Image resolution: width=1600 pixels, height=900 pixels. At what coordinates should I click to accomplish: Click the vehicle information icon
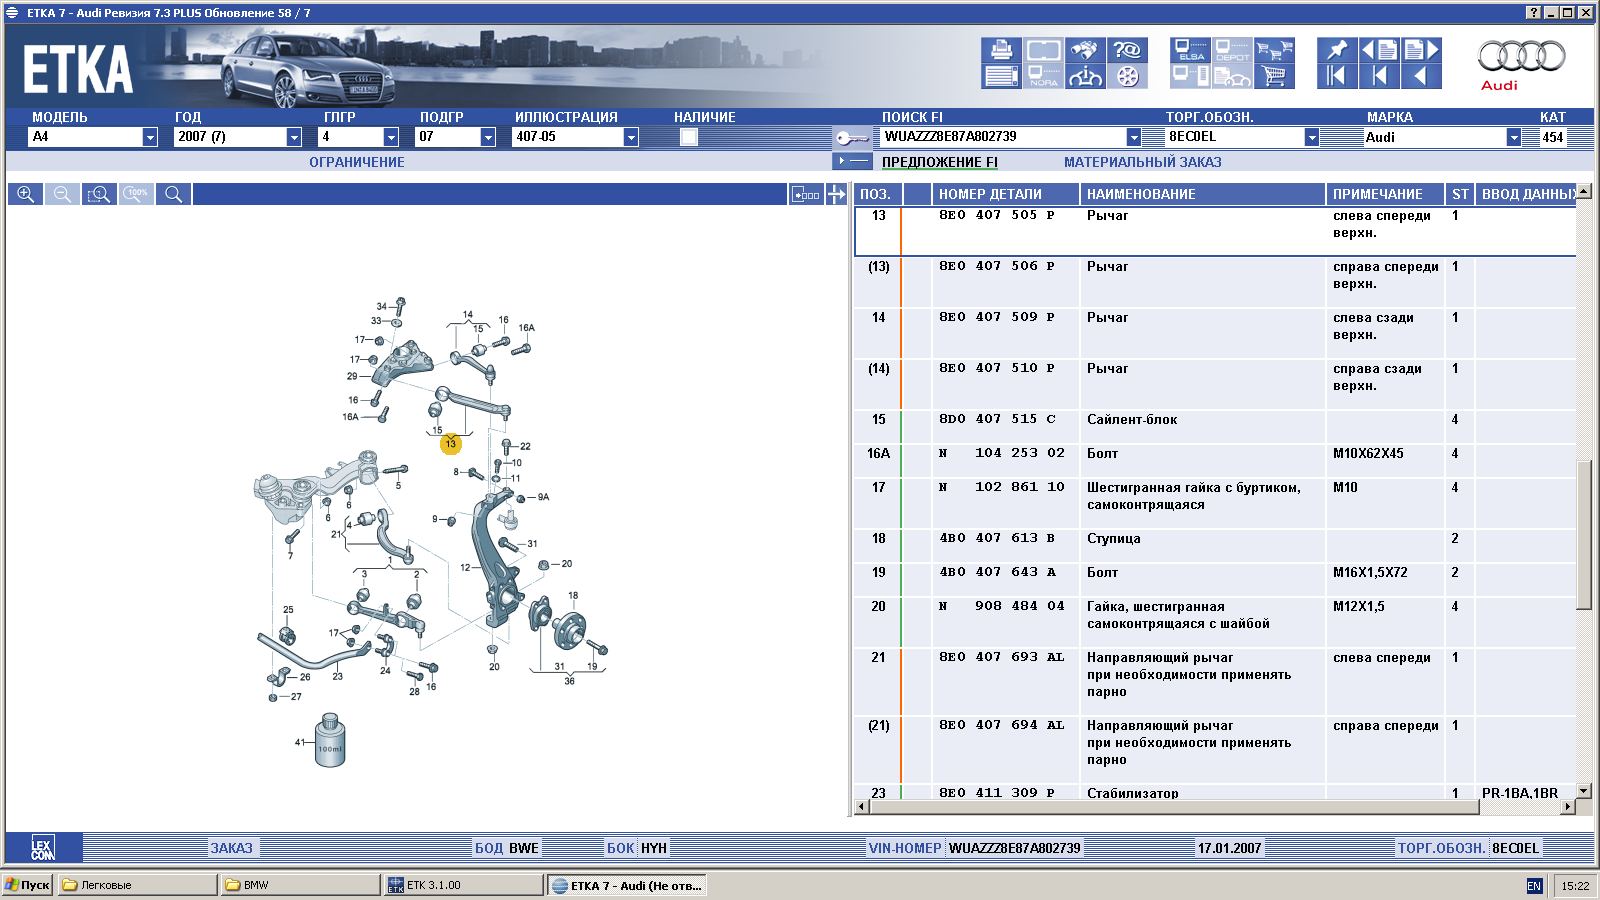1085,76
